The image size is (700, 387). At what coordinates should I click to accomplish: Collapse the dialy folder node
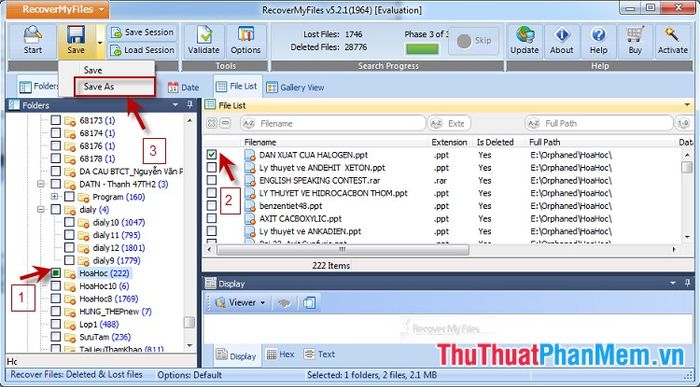tap(41, 209)
